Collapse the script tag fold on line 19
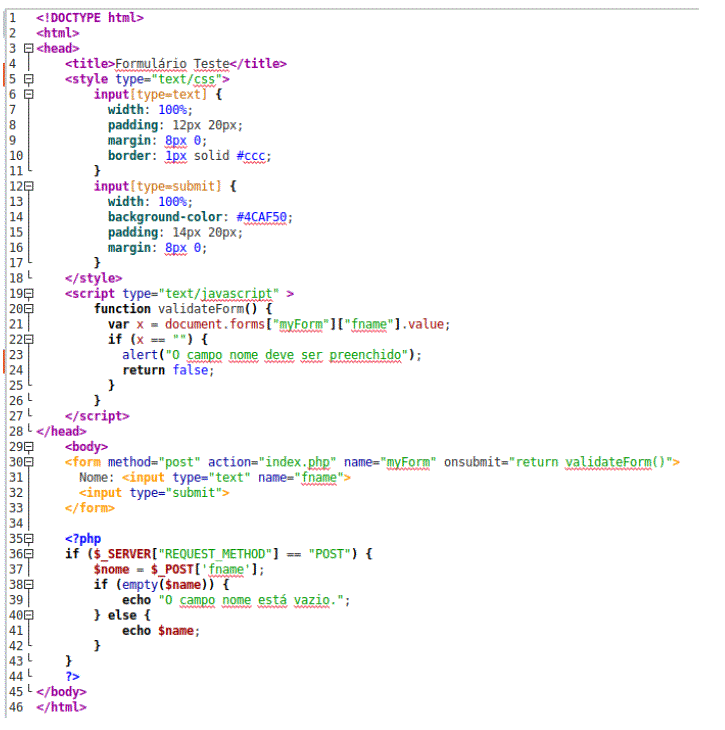The image size is (725, 730). [x=28, y=293]
